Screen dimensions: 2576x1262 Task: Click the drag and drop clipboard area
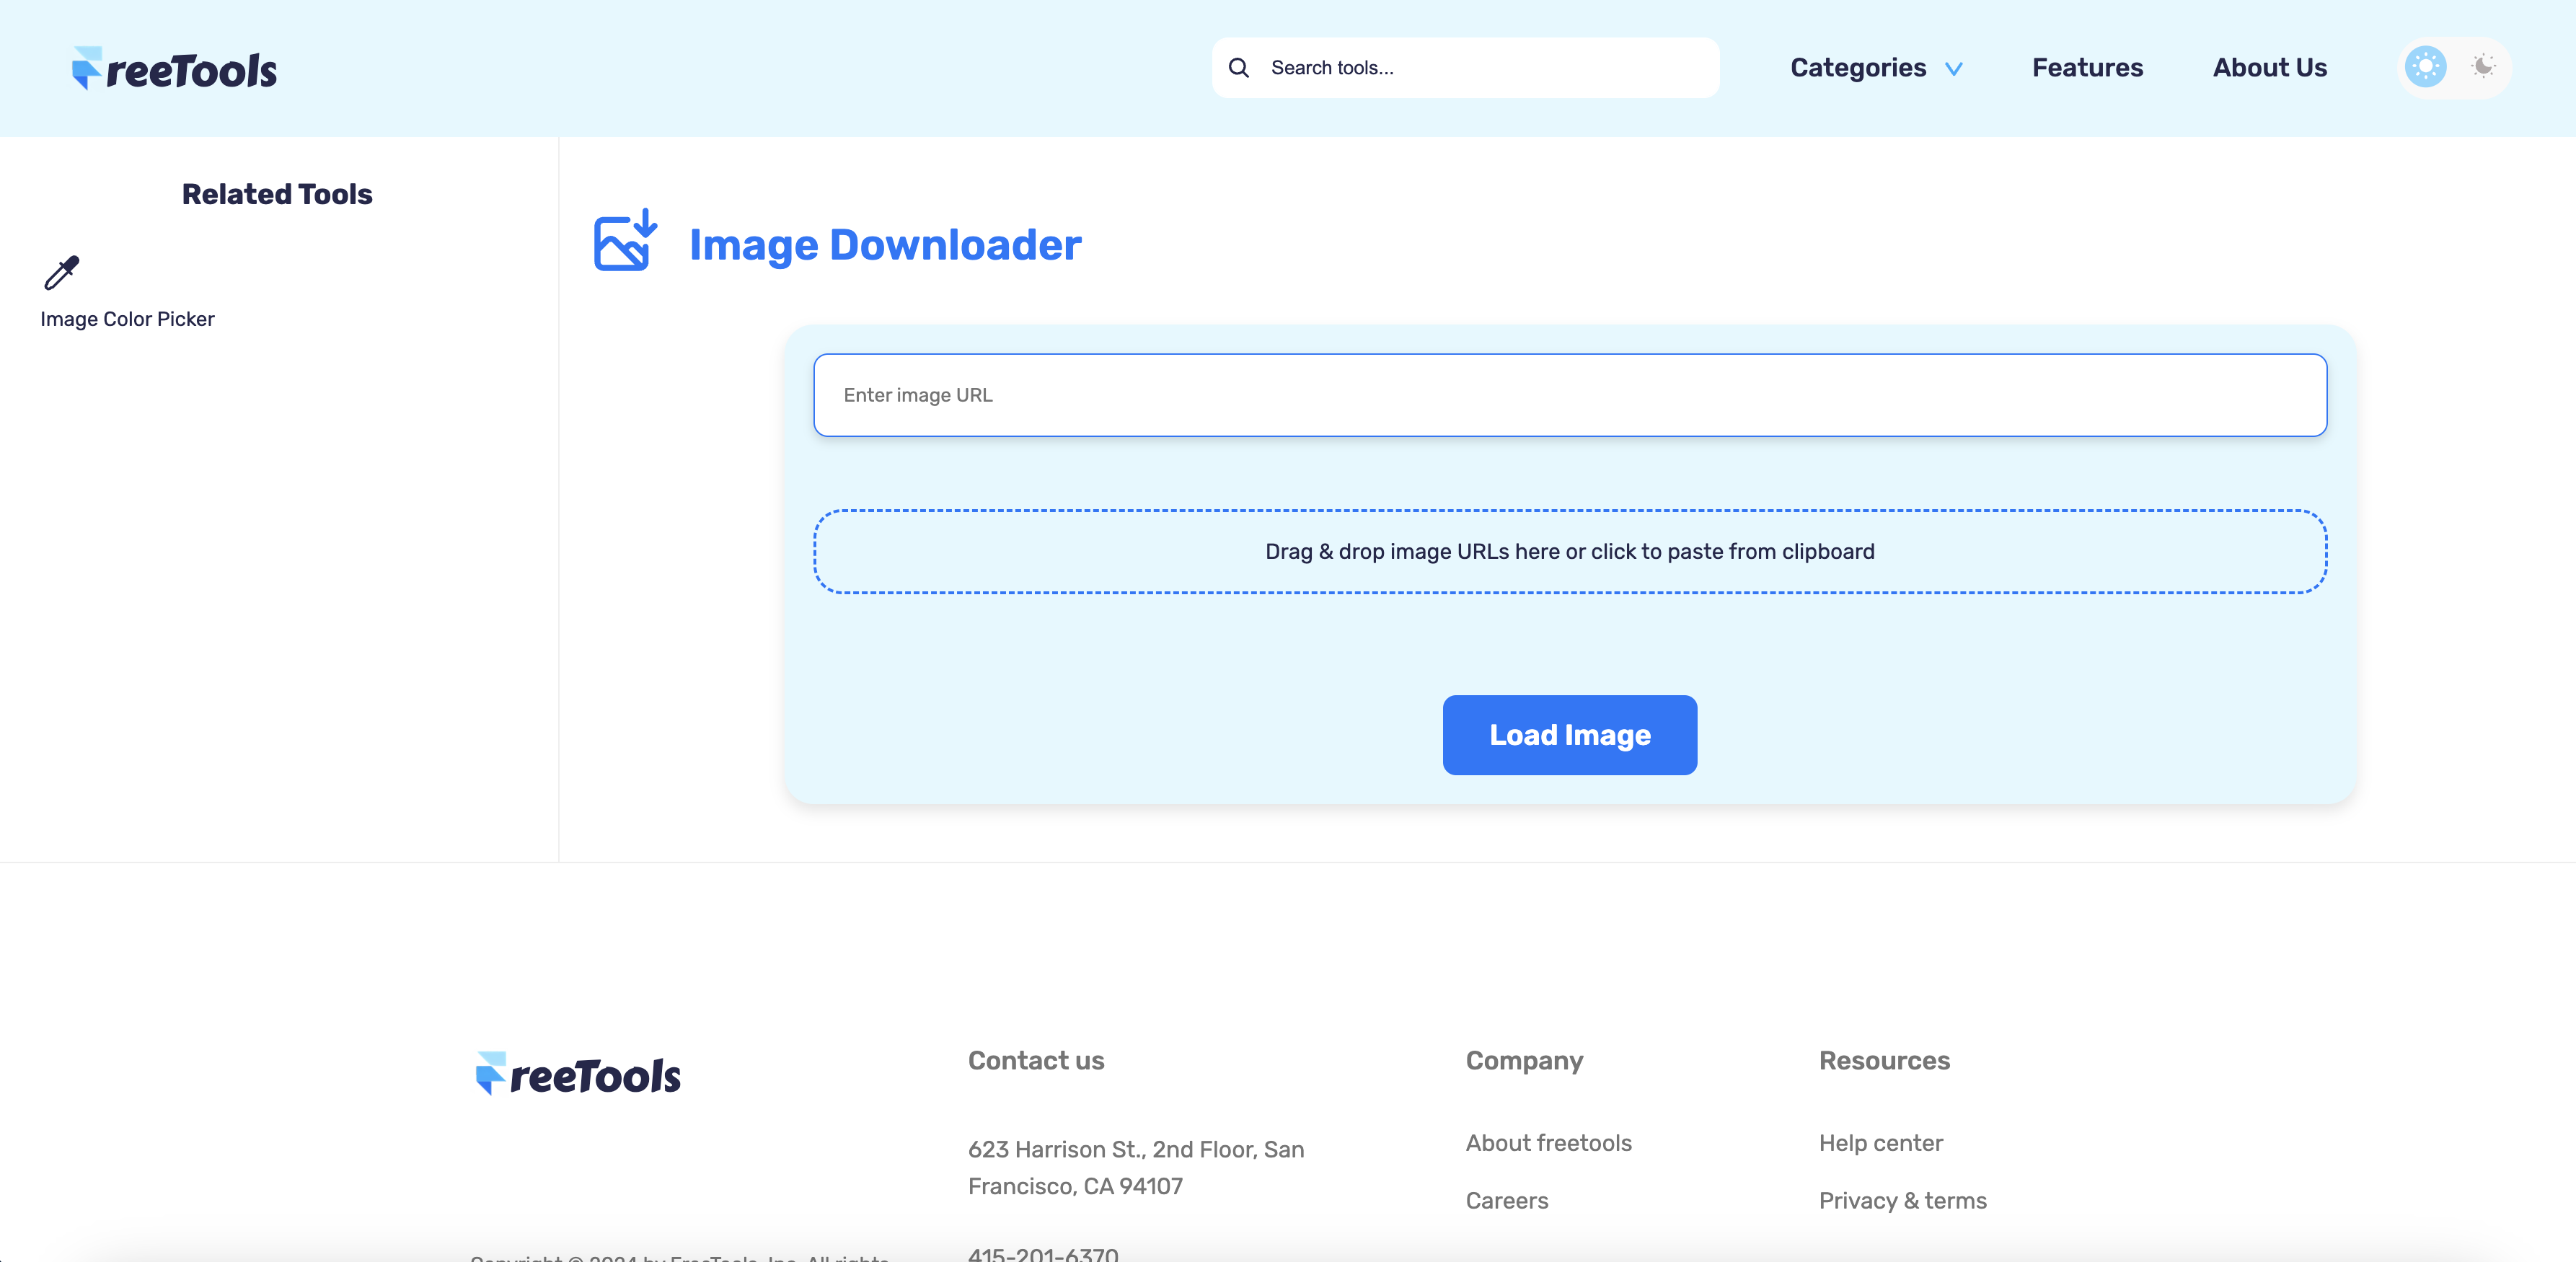1570,551
